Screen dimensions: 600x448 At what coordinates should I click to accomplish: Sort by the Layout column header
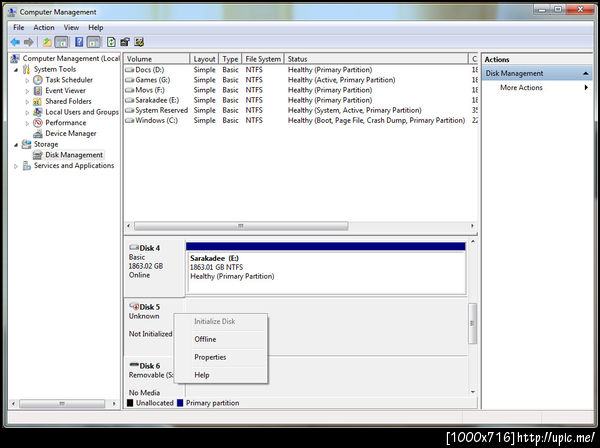pyautogui.click(x=204, y=59)
